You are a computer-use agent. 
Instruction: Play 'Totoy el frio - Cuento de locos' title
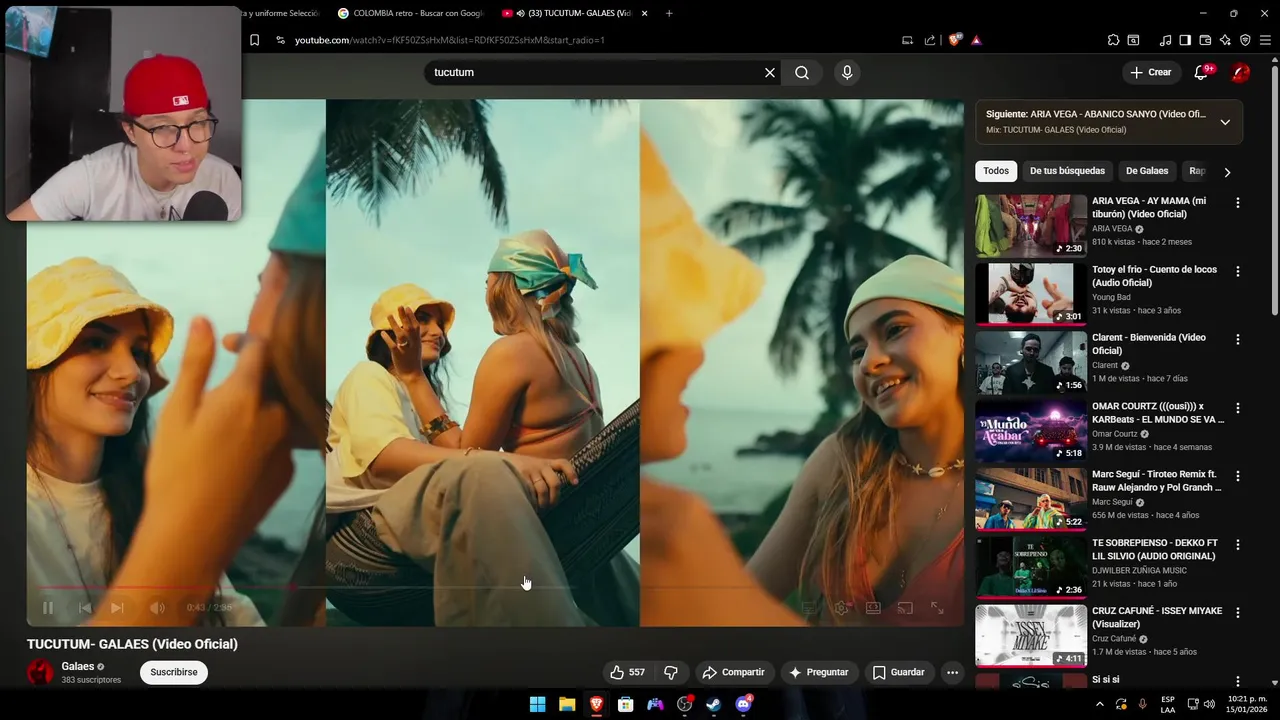[1154, 276]
